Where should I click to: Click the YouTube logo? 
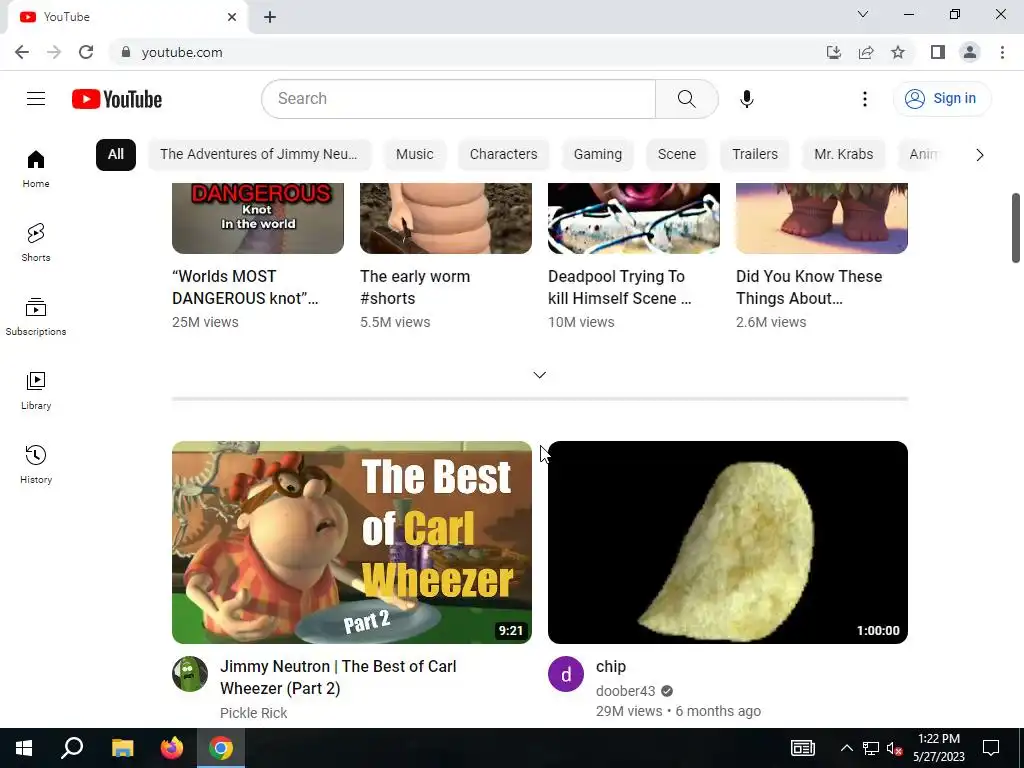(x=117, y=99)
